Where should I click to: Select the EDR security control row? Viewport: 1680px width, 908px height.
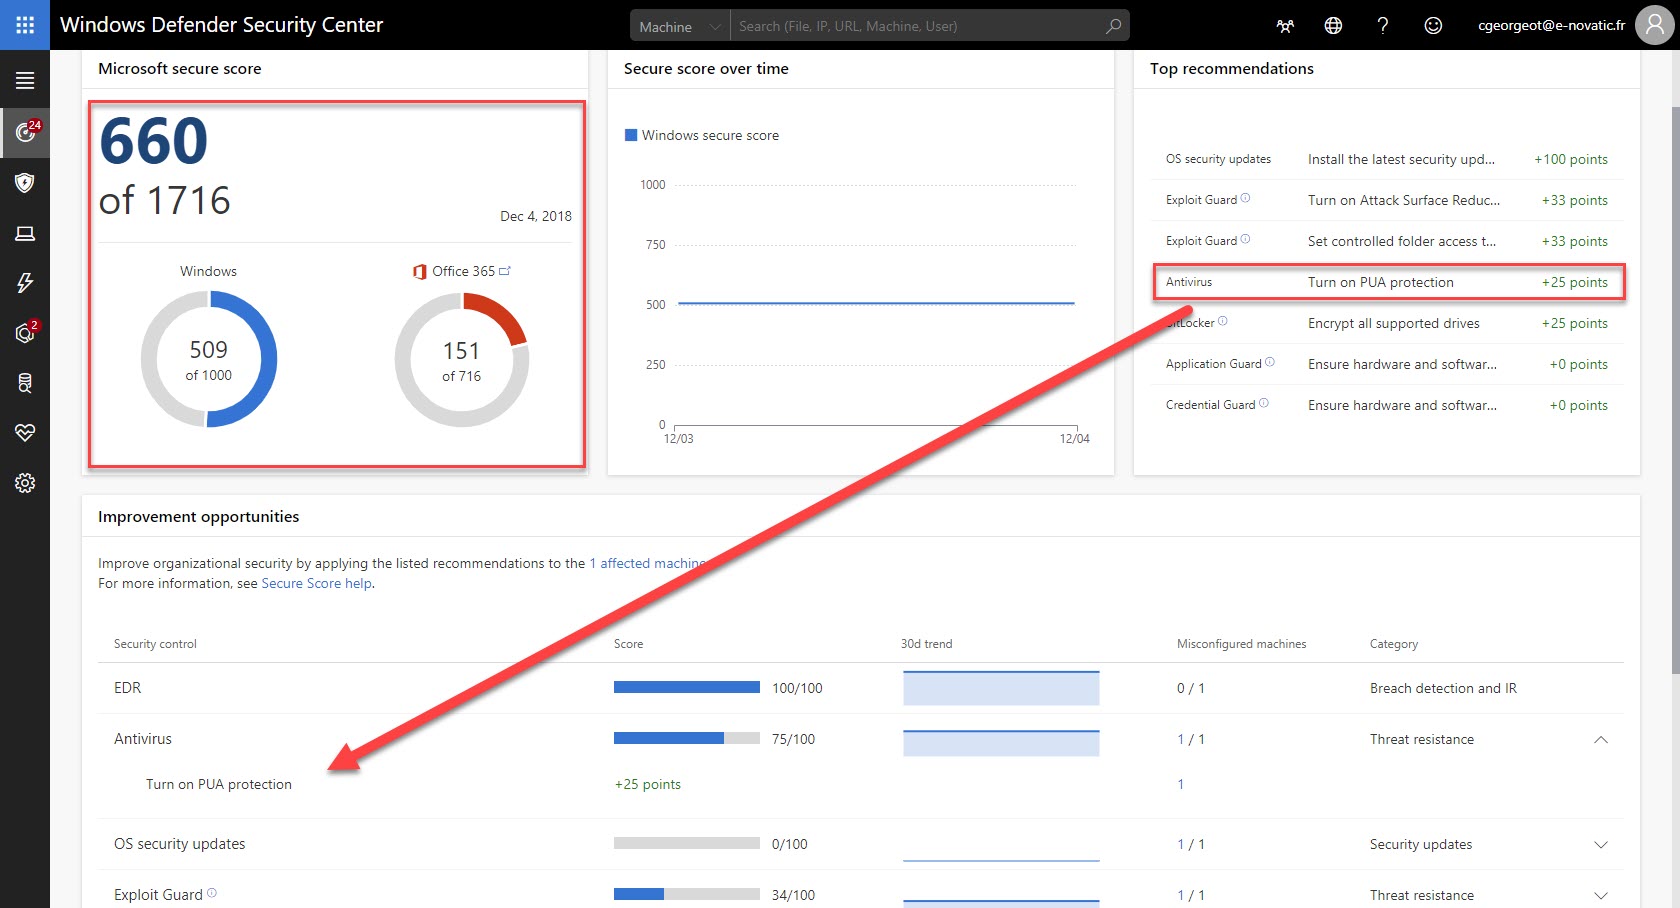[x=861, y=688]
